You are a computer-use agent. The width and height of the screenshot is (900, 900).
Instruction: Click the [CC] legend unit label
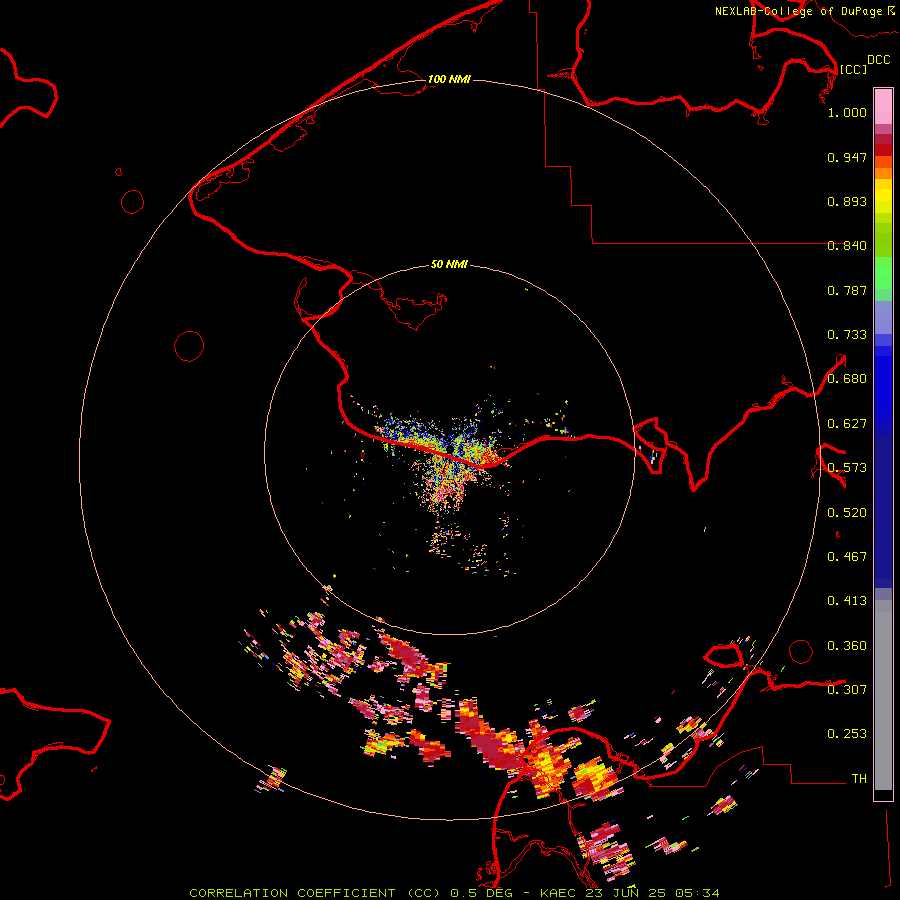[x=853, y=69]
